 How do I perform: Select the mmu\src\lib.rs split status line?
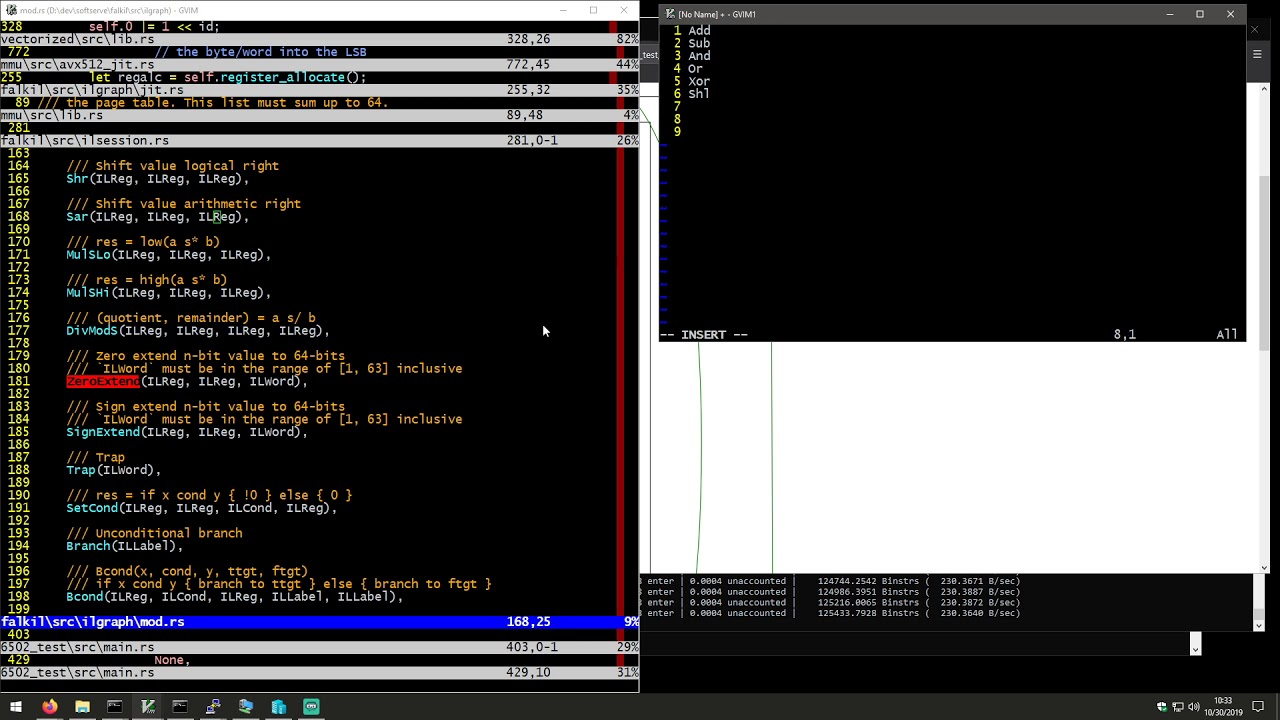319,115
